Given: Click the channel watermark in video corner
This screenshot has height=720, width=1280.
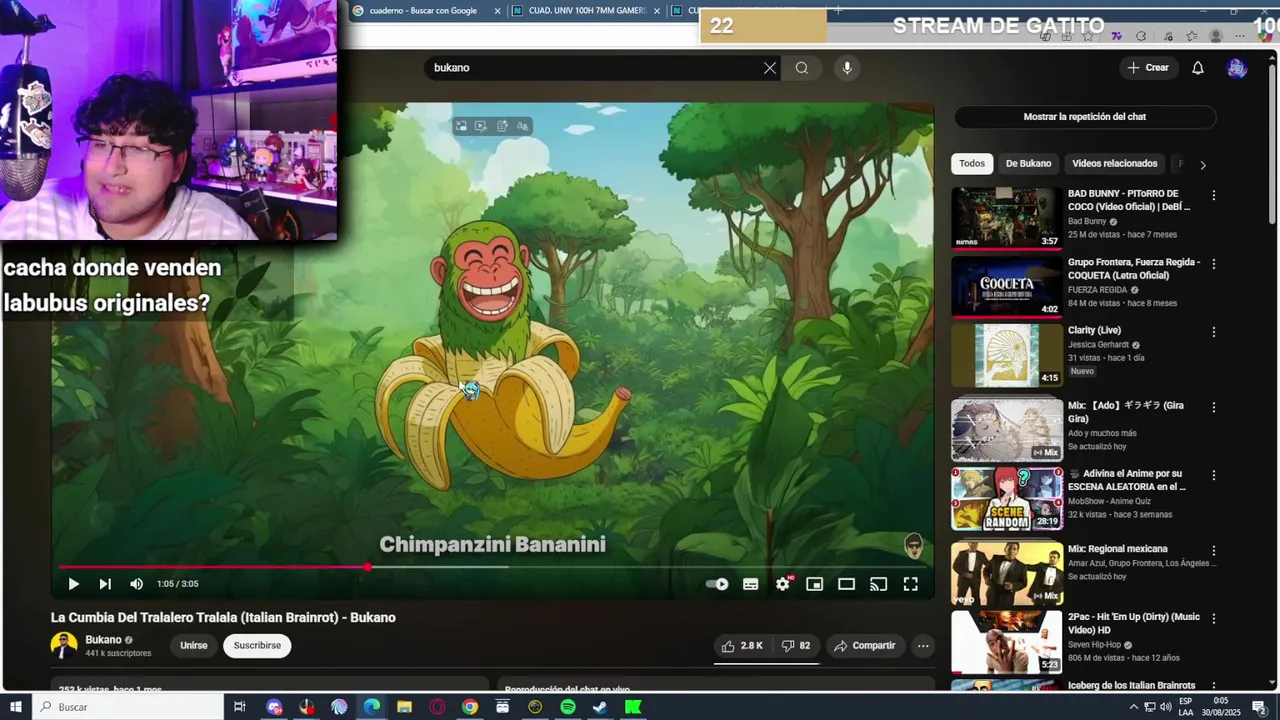Looking at the screenshot, I should (913, 545).
